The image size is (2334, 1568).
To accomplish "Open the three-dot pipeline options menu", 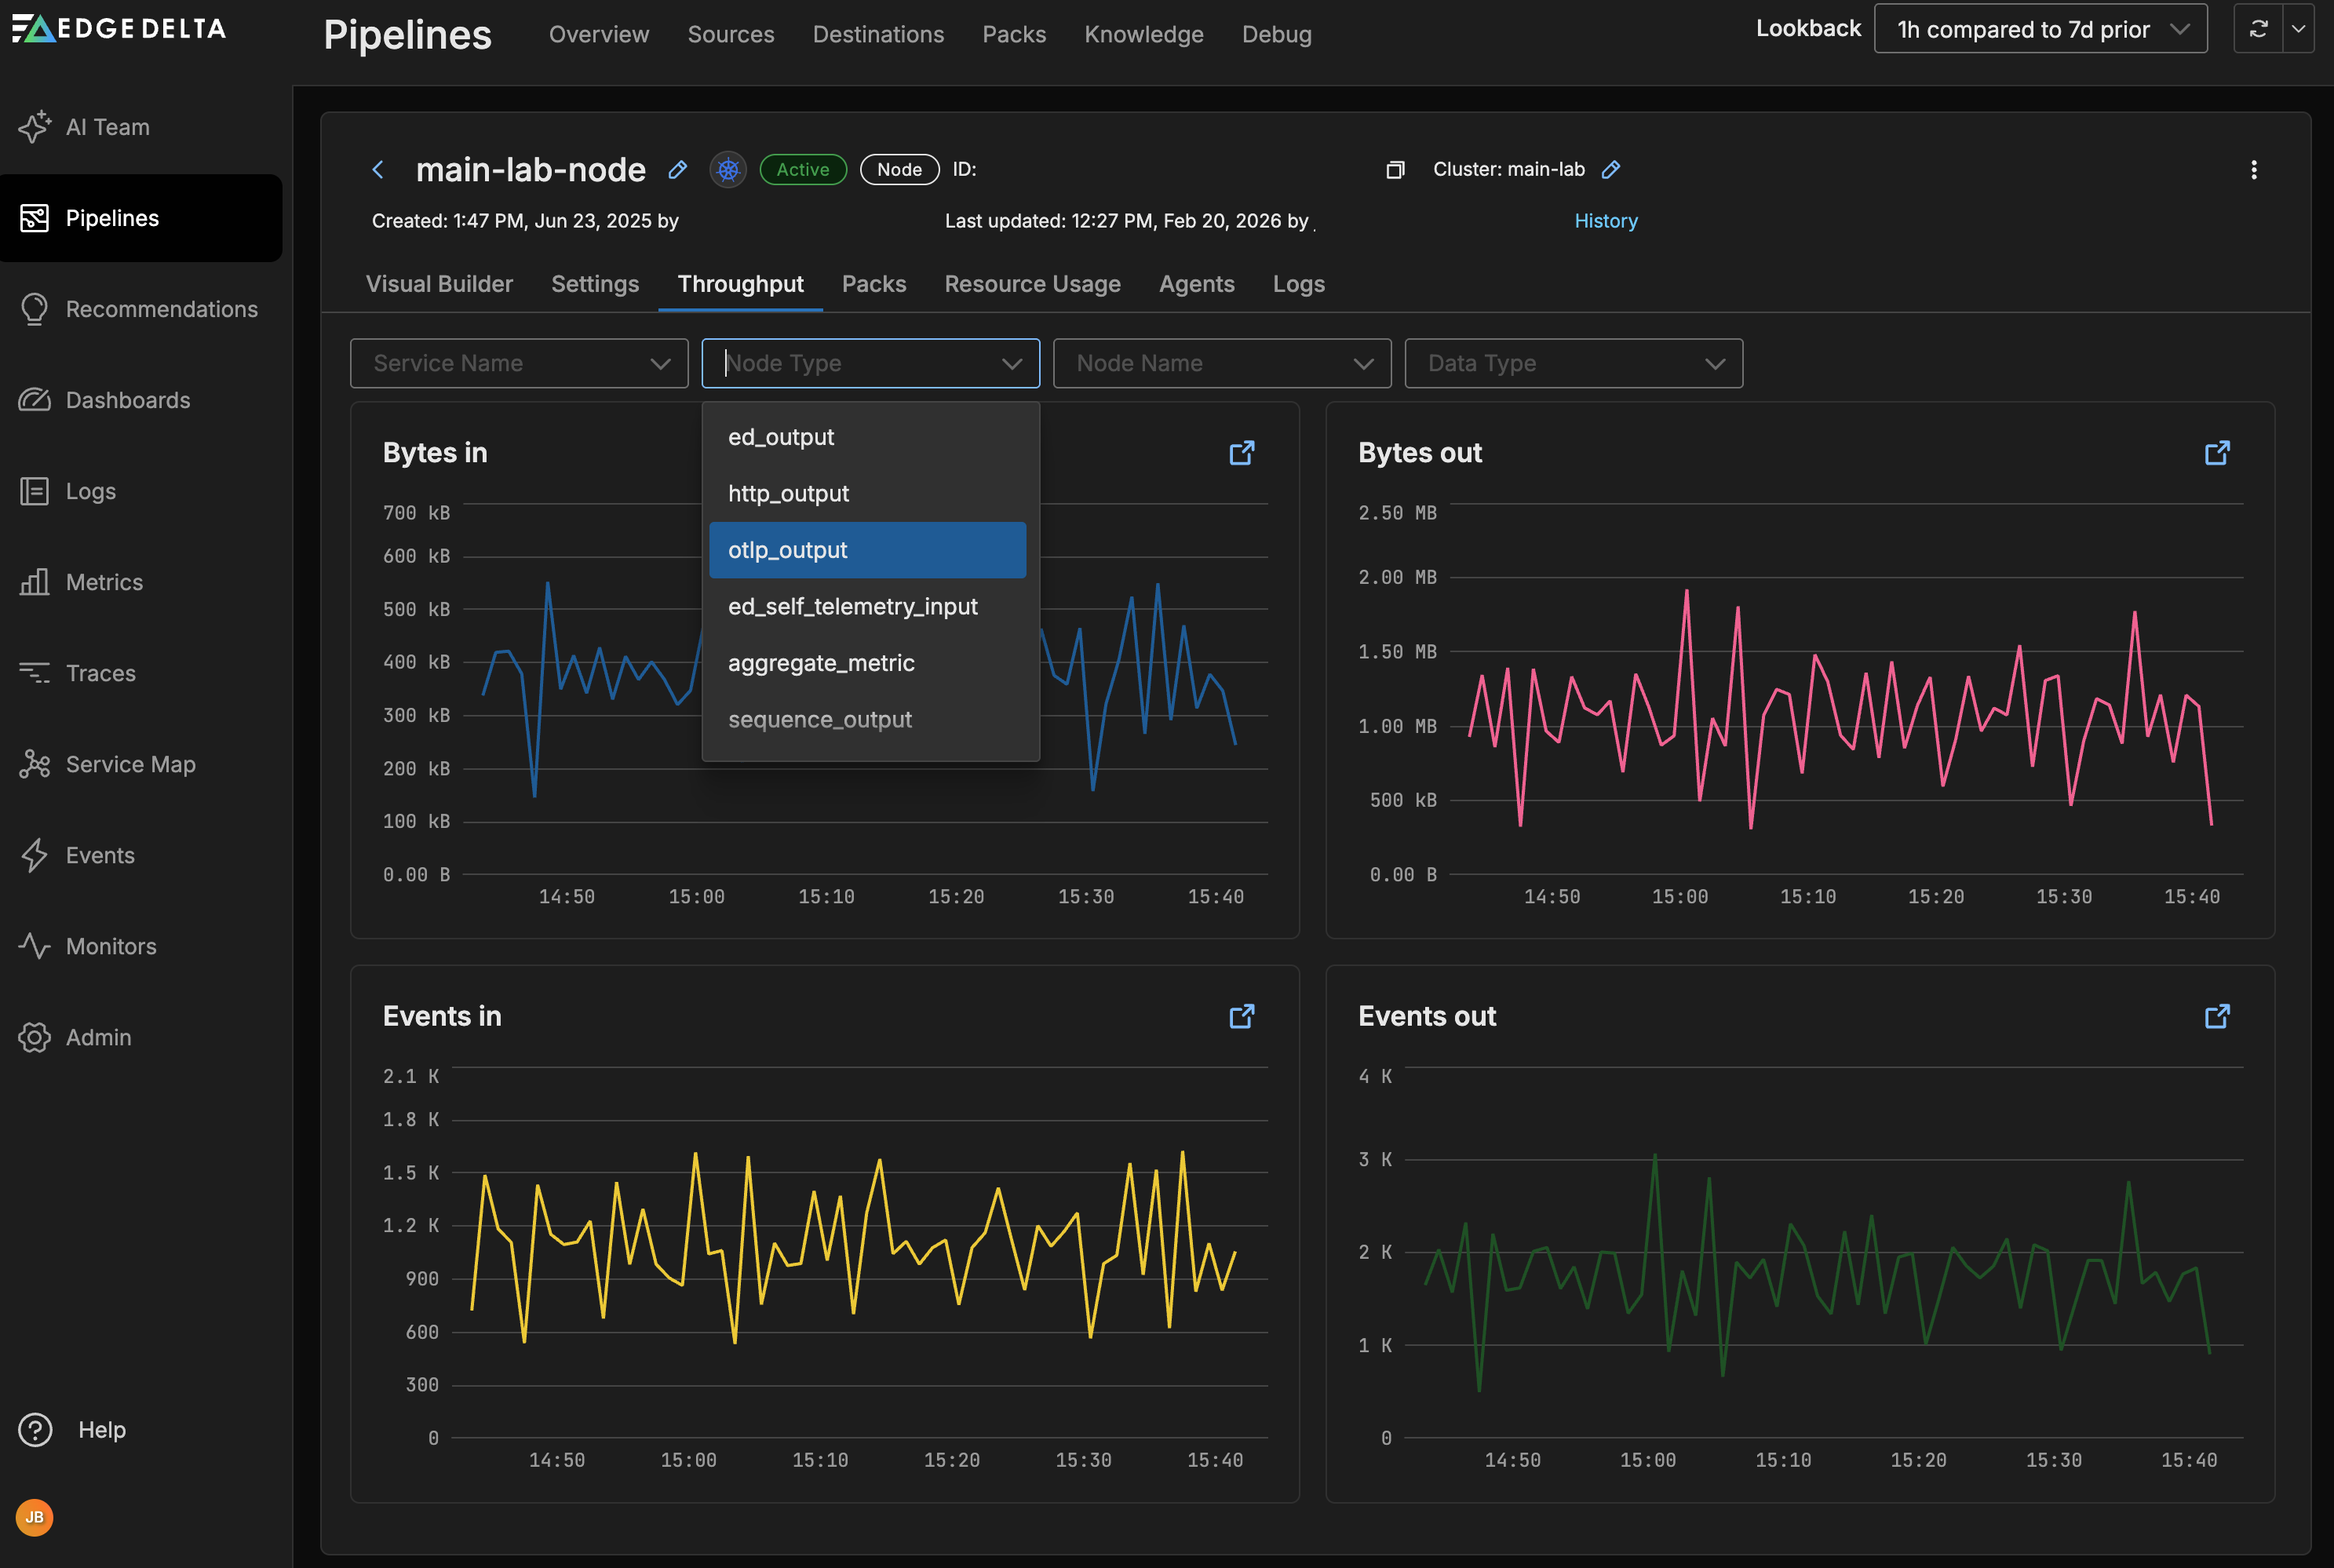I will pyautogui.click(x=2253, y=170).
